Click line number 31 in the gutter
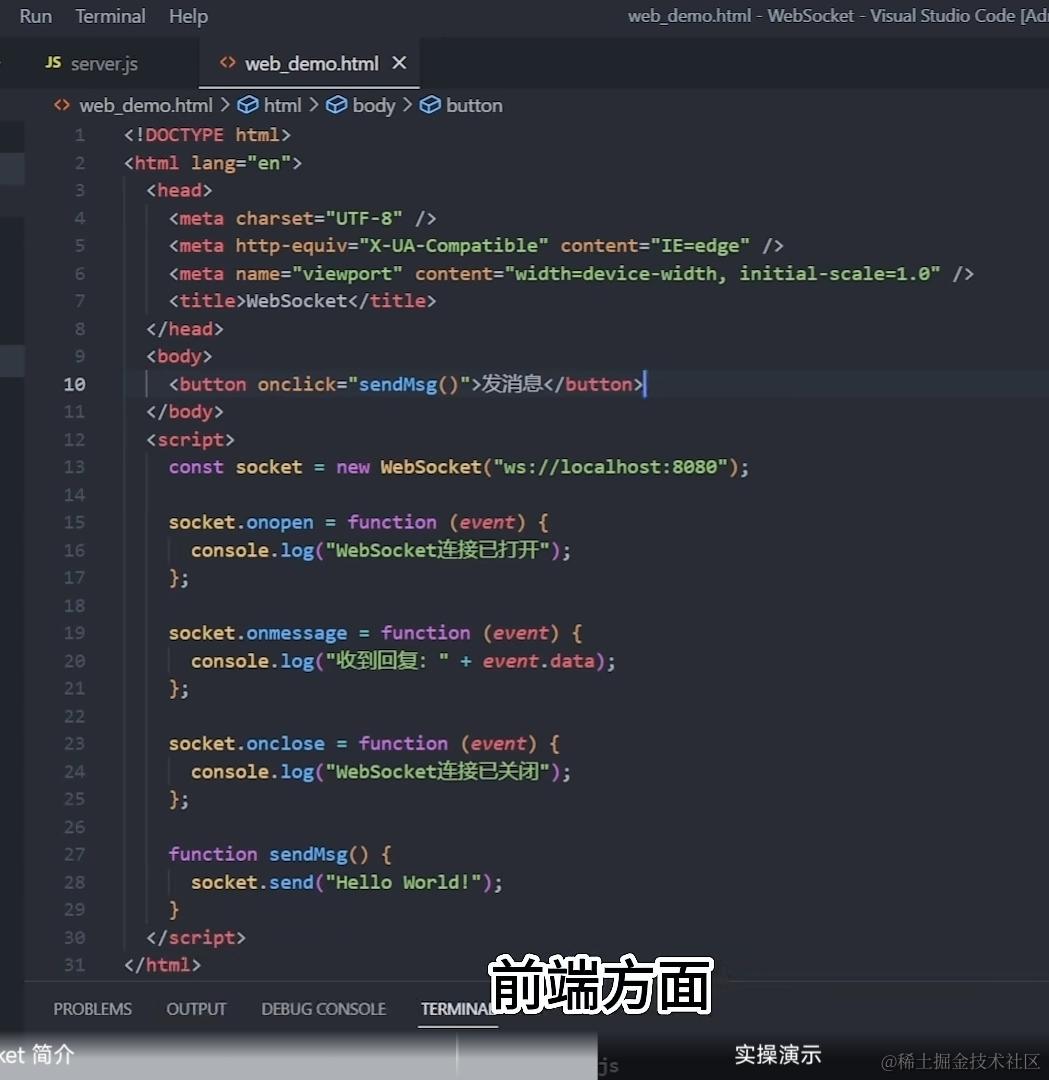Image resolution: width=1049 pixels, height=1080 pixels. click(x=74, y=965)
